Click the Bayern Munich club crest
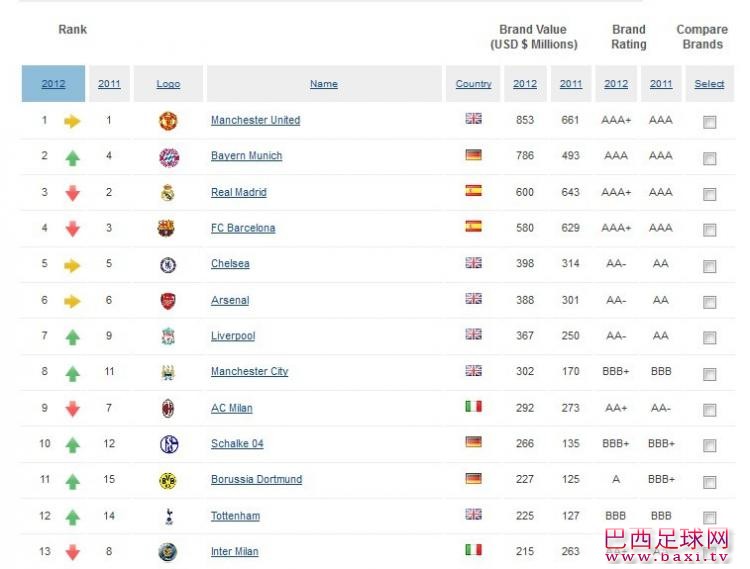 (x=168, y=157)
